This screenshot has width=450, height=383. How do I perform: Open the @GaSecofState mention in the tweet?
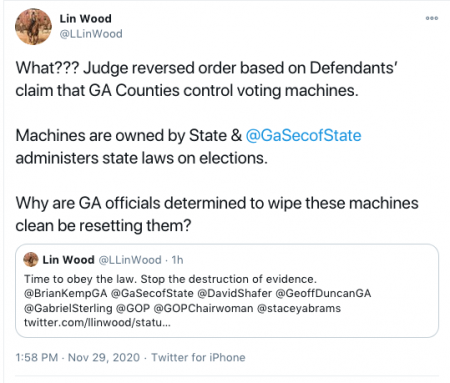(303, 136)
